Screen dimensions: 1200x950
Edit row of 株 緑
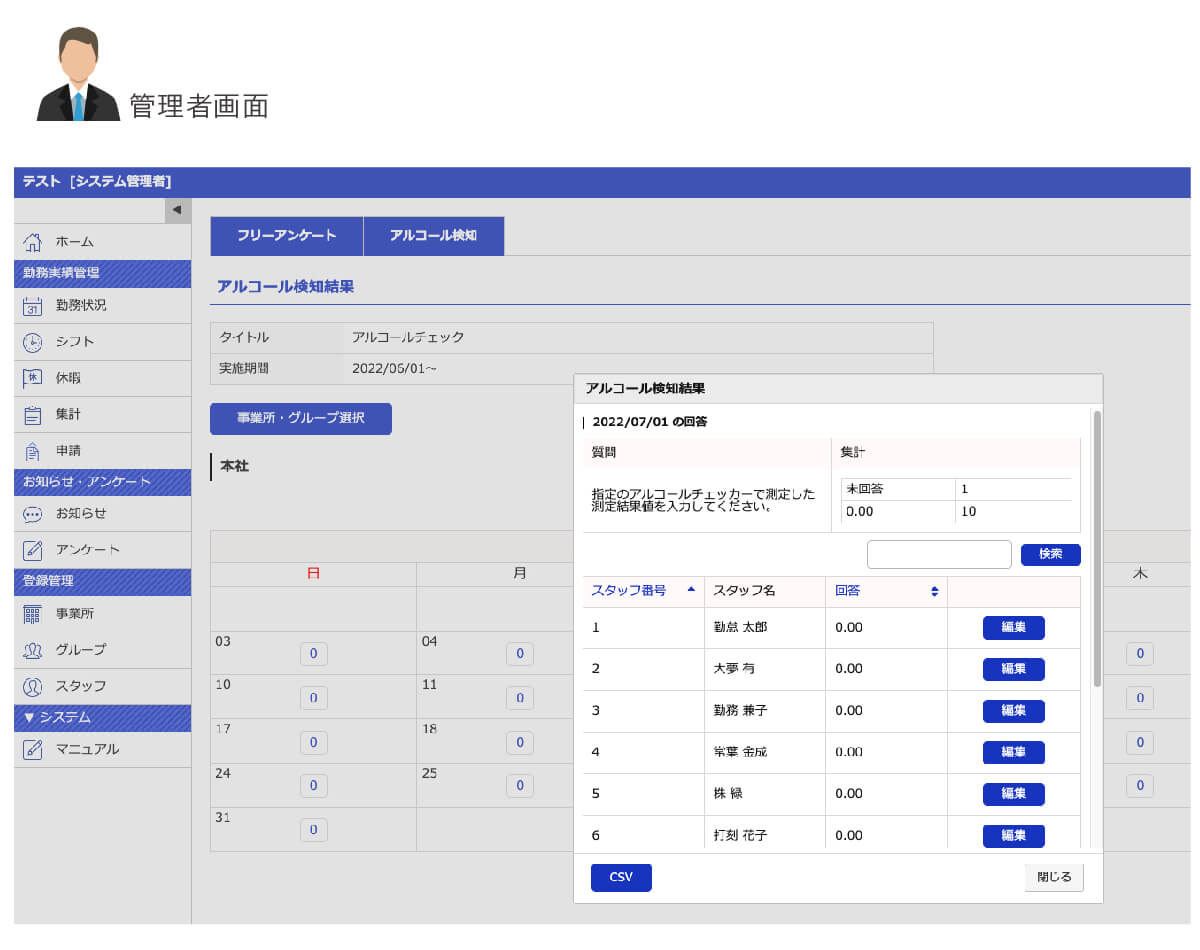[x=1014, y=794]
